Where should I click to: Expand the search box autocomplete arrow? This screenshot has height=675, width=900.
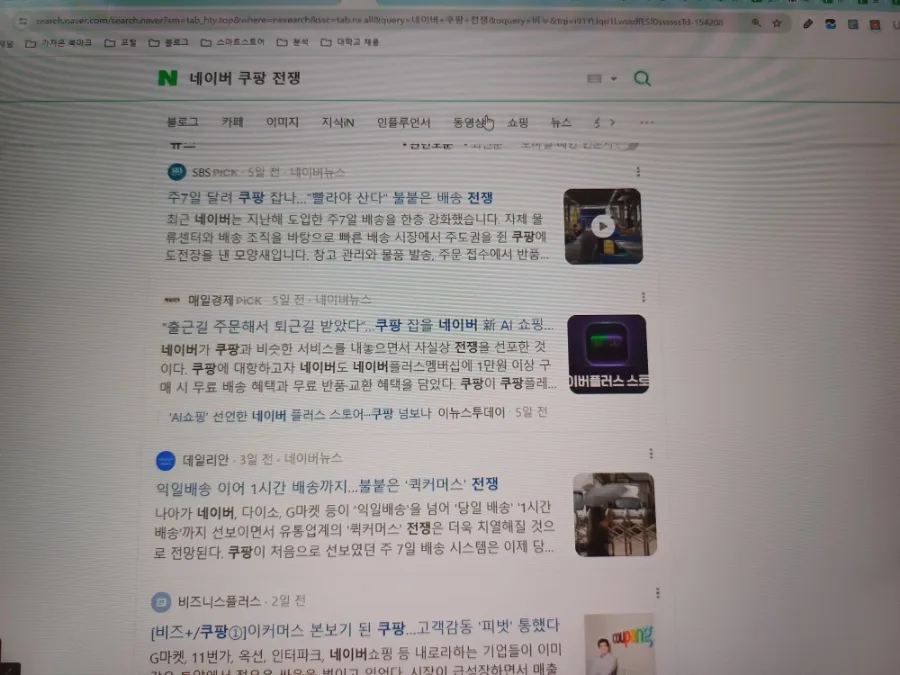point(614,79)
